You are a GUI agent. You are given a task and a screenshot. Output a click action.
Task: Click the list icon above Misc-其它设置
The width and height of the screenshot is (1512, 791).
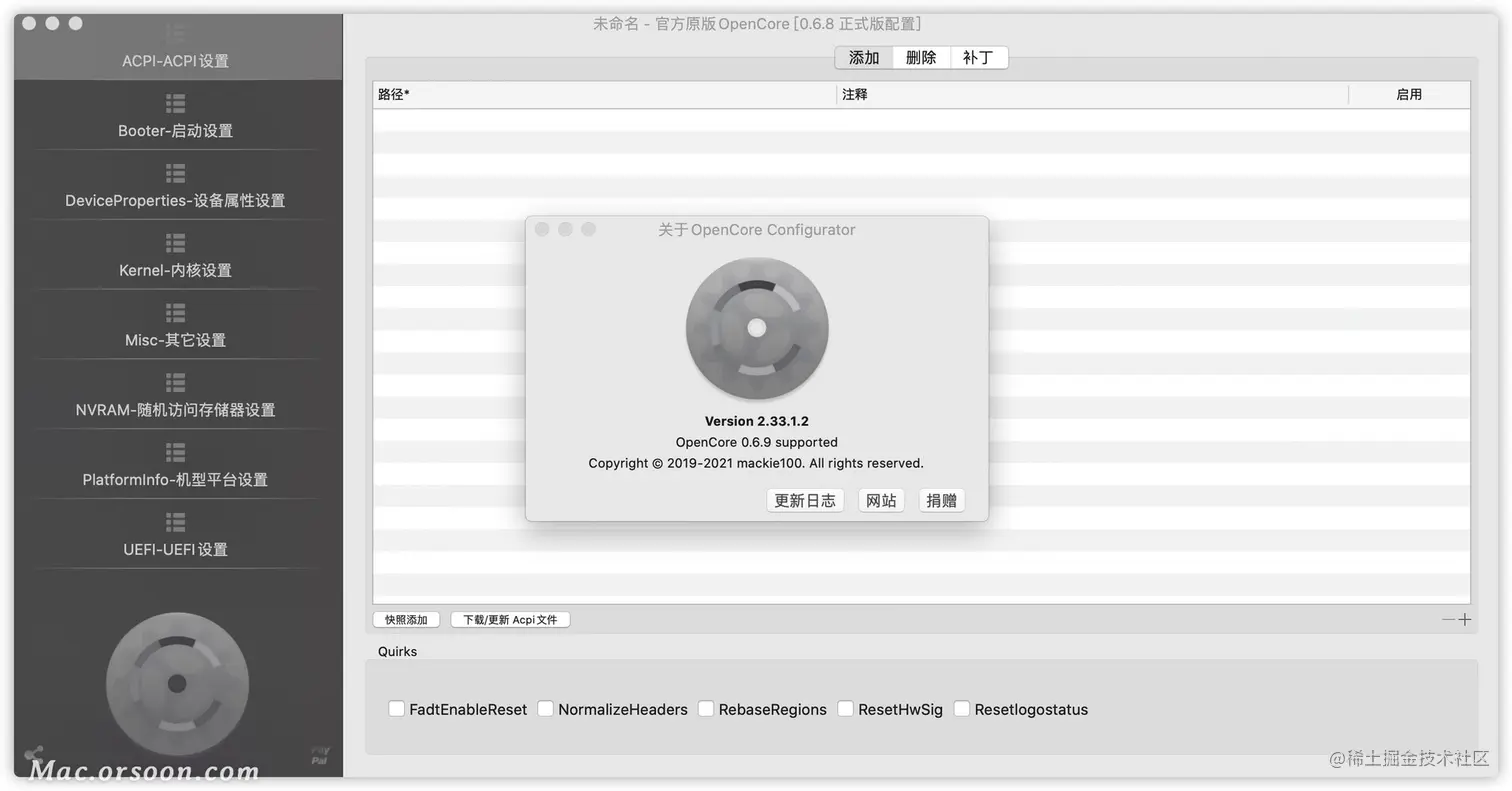[176, 313]
